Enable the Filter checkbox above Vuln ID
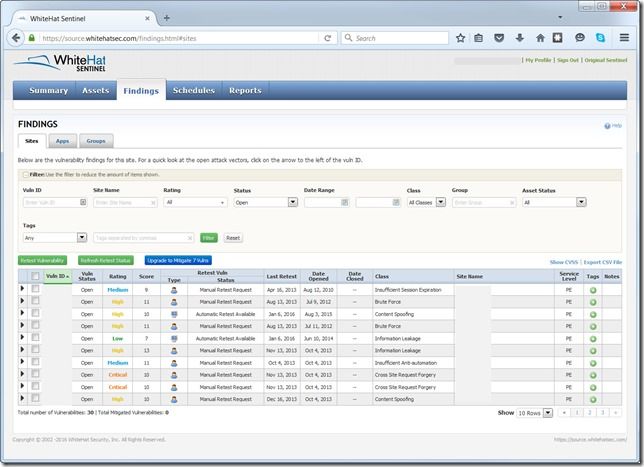This screenshot has height=467, width=644. point(26,175)
